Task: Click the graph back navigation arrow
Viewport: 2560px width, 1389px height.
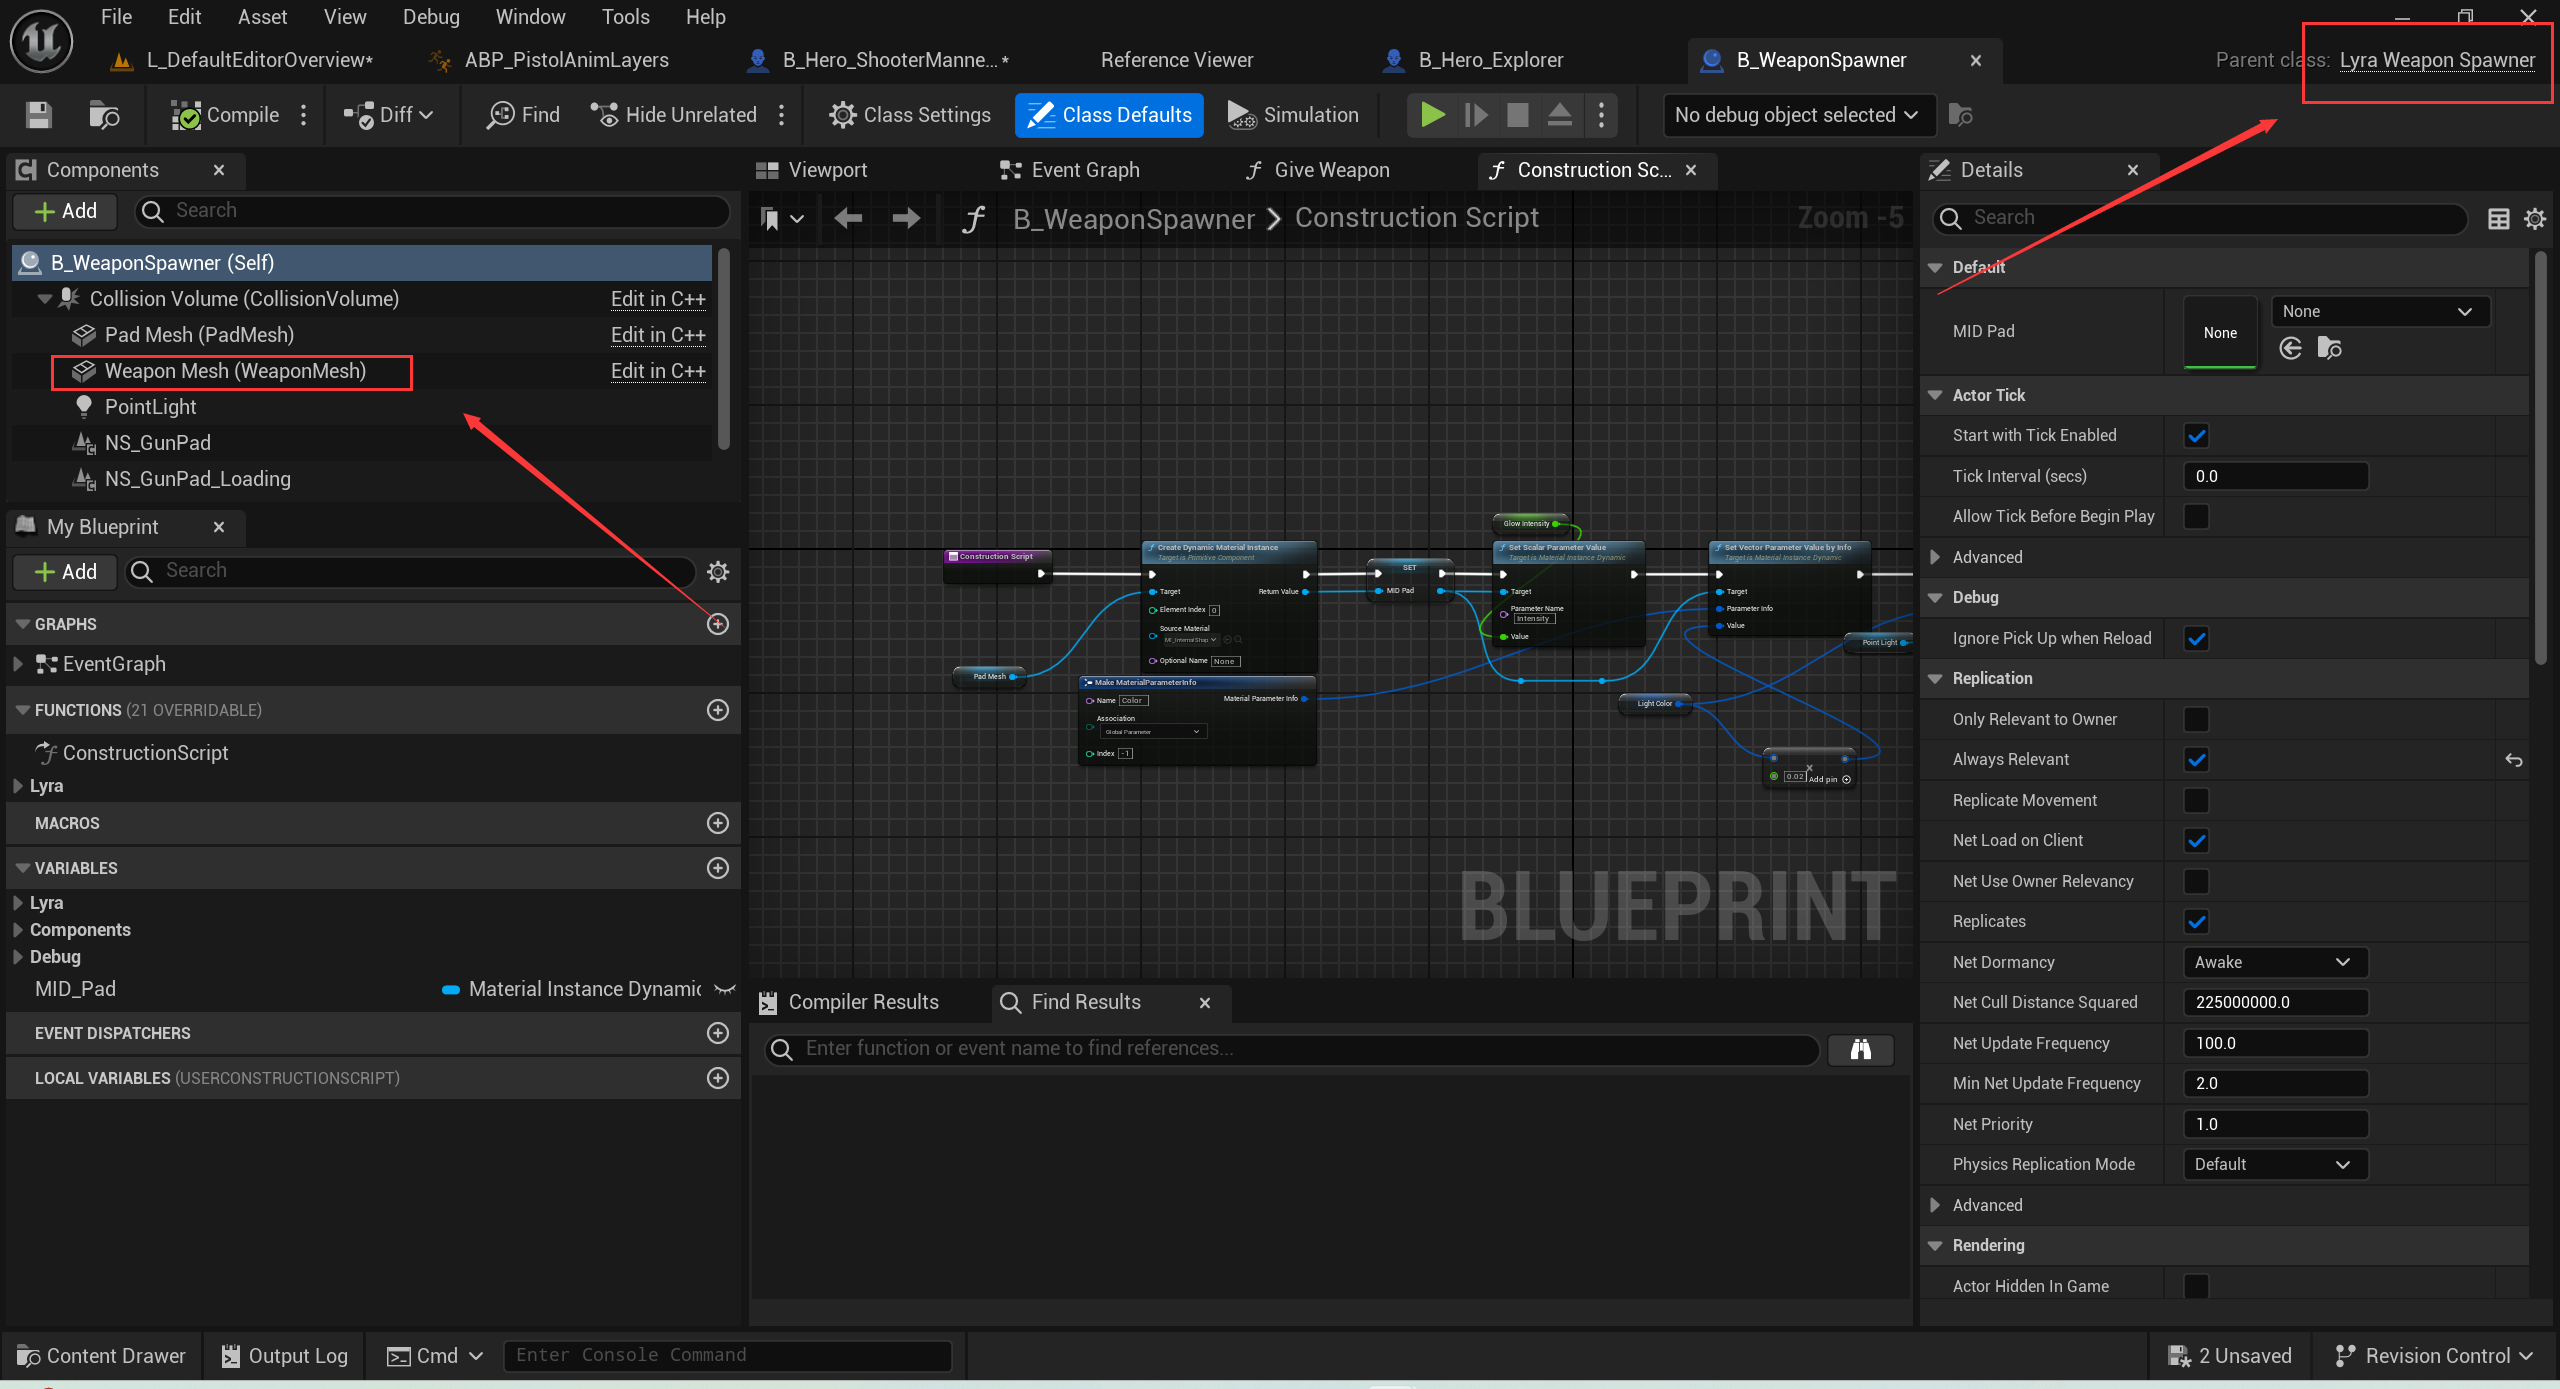Action: point(848,218)
